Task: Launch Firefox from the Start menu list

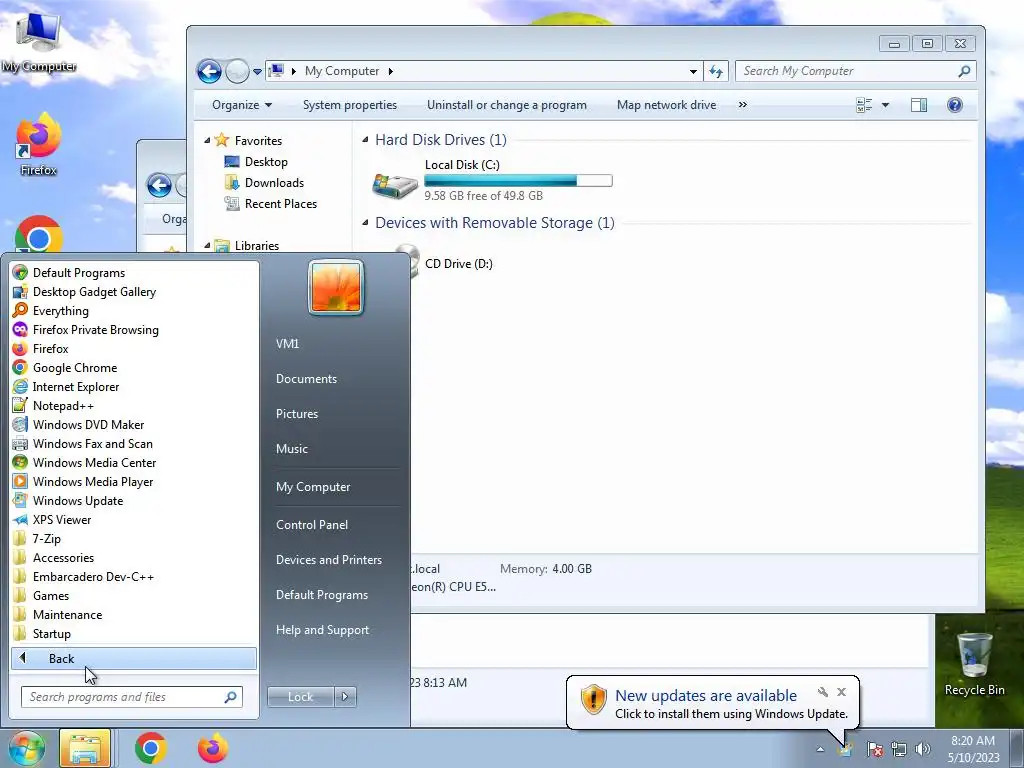Action: [x=40, y=349]
